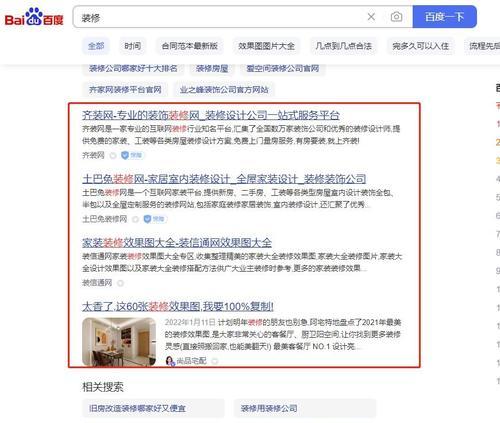Click the shield badge next to 土巴兔装修网
This screenshot has width=500, height=423.
154,219
